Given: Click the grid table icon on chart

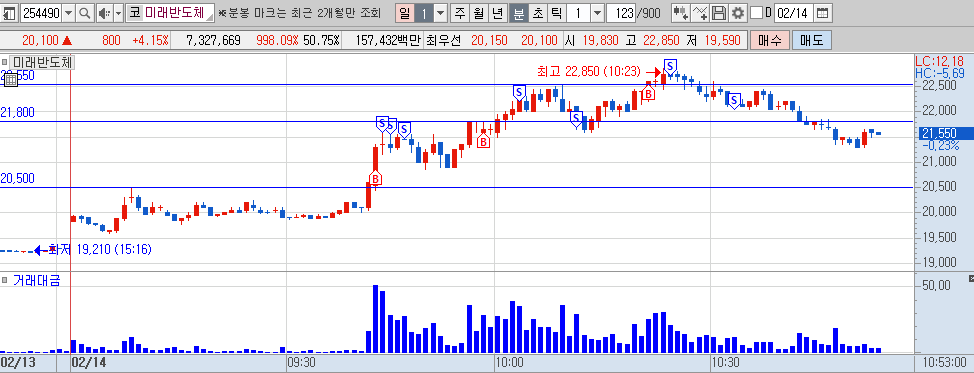Looking at the screenshot, I should point(11,79).
